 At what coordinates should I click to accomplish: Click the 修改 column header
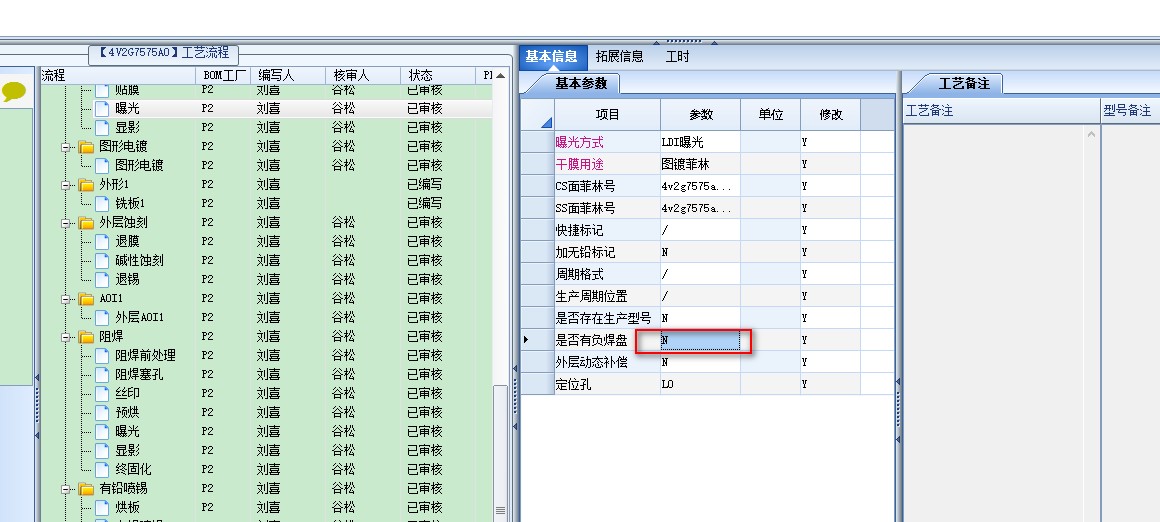tap(831, 115)
